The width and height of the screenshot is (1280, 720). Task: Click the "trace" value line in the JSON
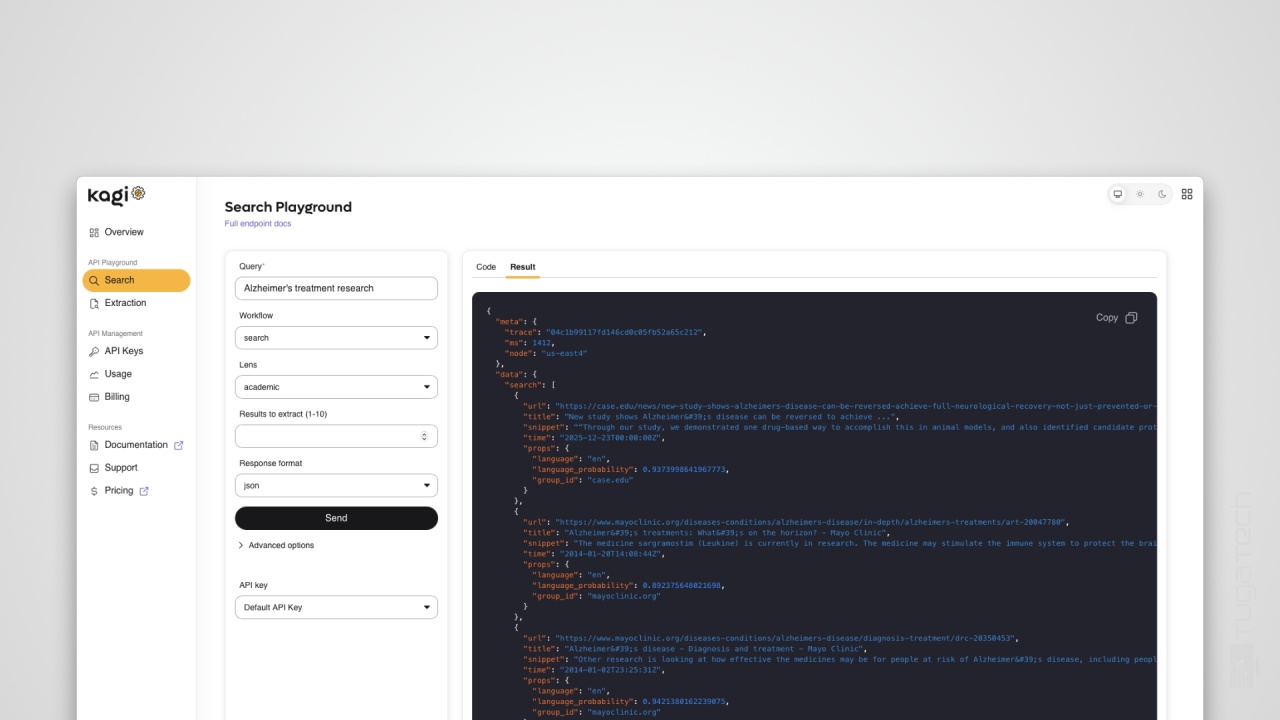(605, 332)
